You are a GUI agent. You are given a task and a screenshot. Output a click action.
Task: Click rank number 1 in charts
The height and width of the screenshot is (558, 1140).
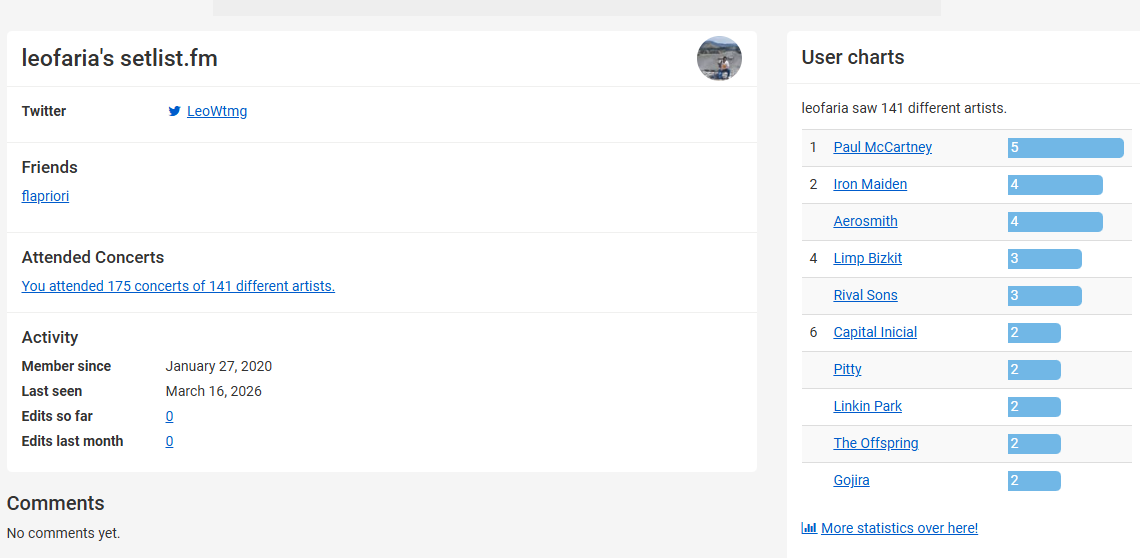point(814,148)
